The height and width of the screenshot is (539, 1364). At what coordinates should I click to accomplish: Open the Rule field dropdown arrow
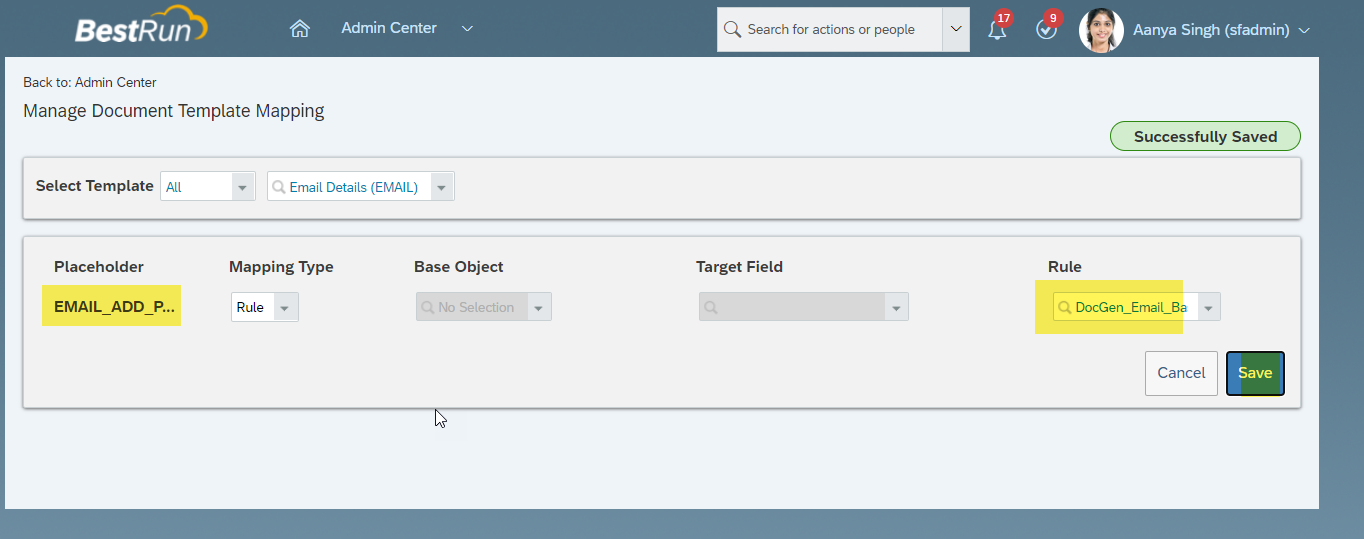point(1208,307)
